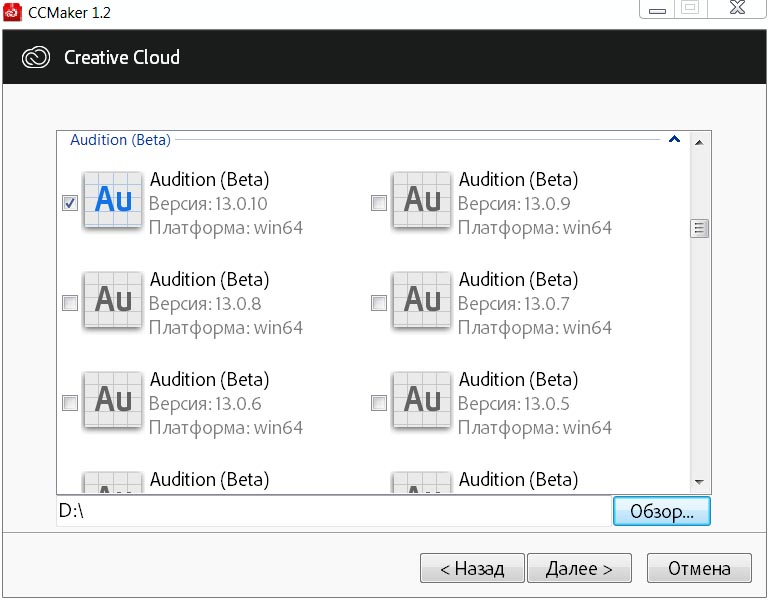This screenshot has height=600, width=769.
Task: Click the text Версия: 13.0.9
Action: tap(514, 203)
